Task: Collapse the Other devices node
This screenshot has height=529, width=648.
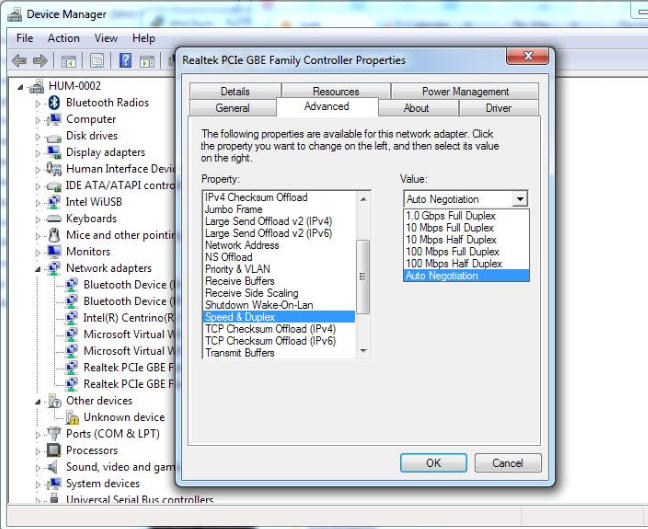Action: coord(38,401)
